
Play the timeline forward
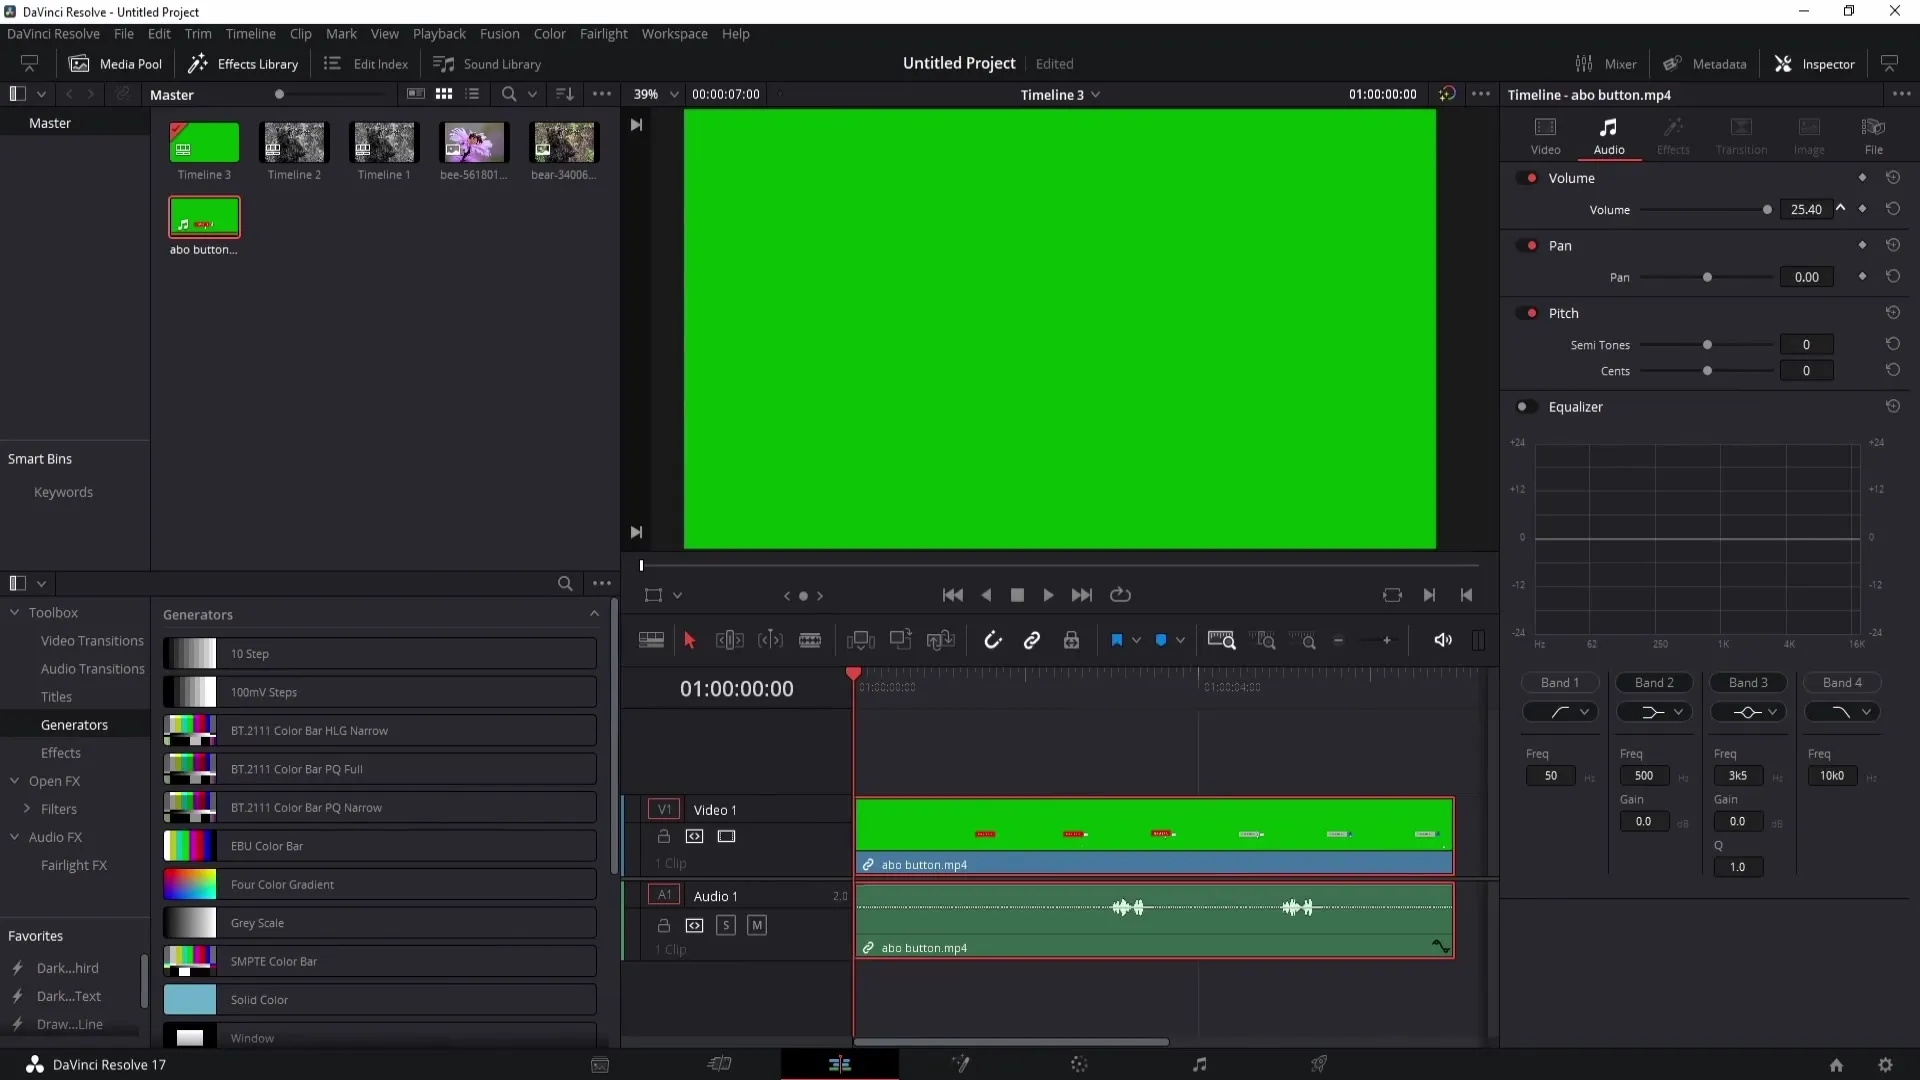[1048, 595]
